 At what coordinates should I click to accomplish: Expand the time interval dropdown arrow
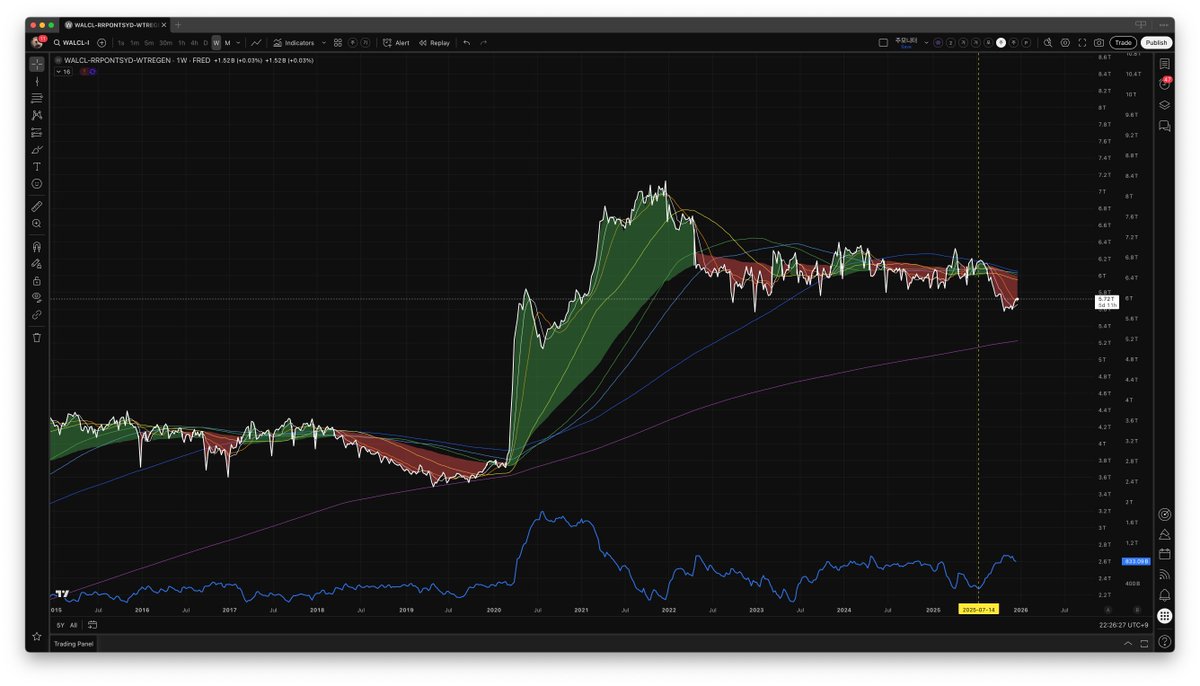click(238, 43)
